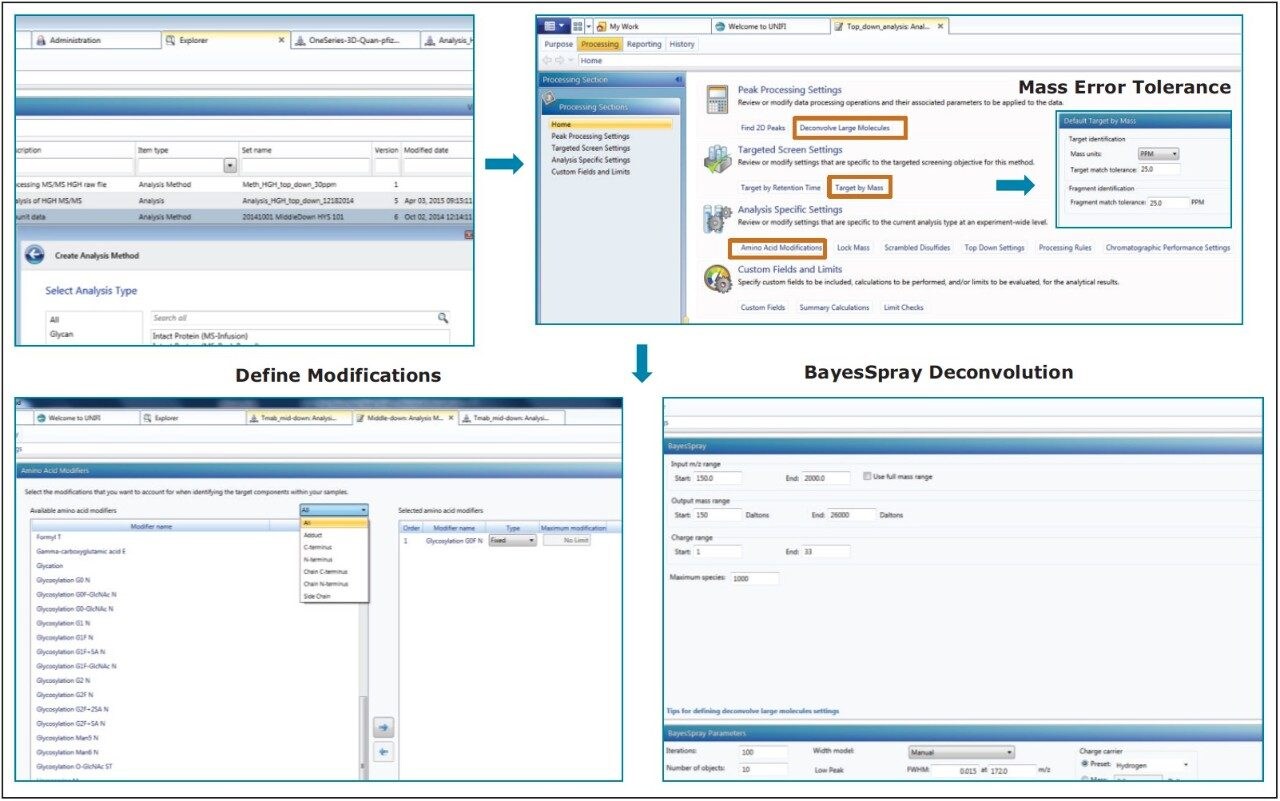Open the Mass units PPM dropdown
This screenshot has height=801, width=1280.
tap(1159, 154)
